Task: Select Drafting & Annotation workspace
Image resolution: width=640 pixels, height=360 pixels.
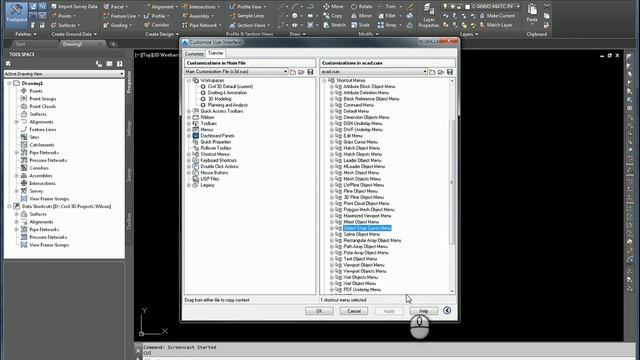Action: 227,93
